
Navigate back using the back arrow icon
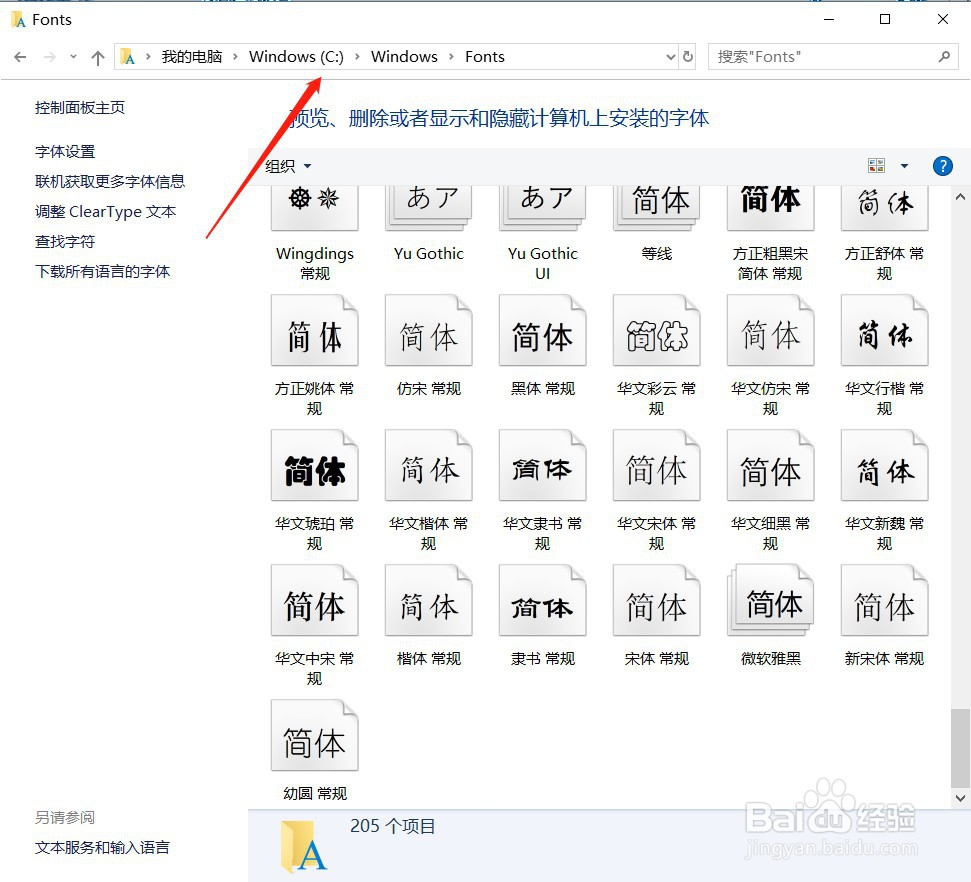pyautogui.click(x=19, y=57)
